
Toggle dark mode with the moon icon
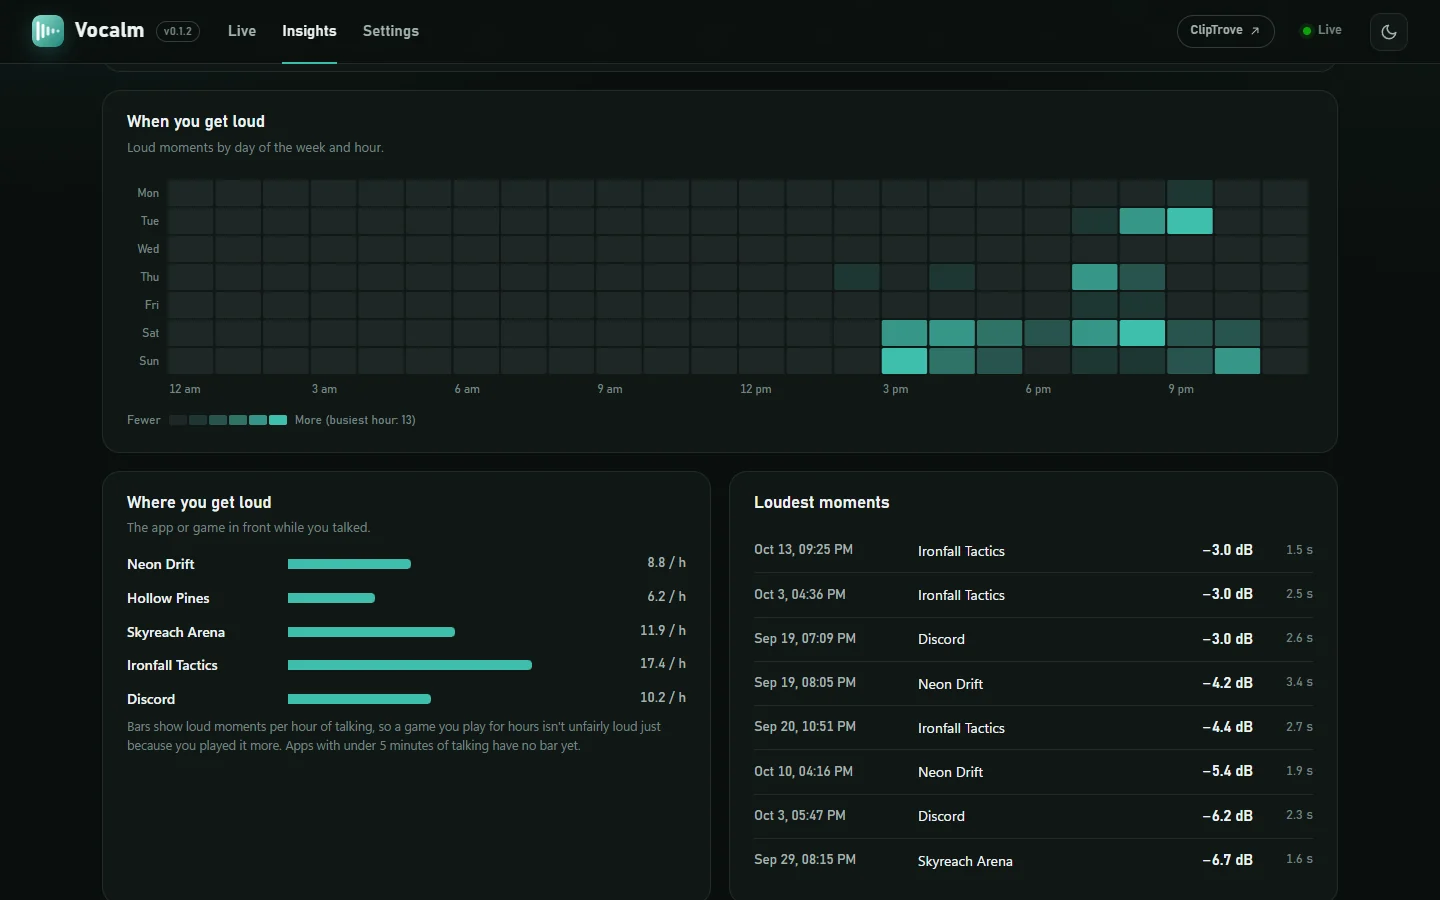1389,31
